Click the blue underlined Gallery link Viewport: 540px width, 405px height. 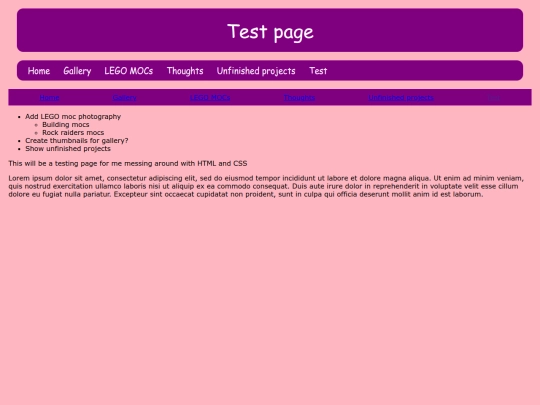pyautogui.click(x=124, y=97)
